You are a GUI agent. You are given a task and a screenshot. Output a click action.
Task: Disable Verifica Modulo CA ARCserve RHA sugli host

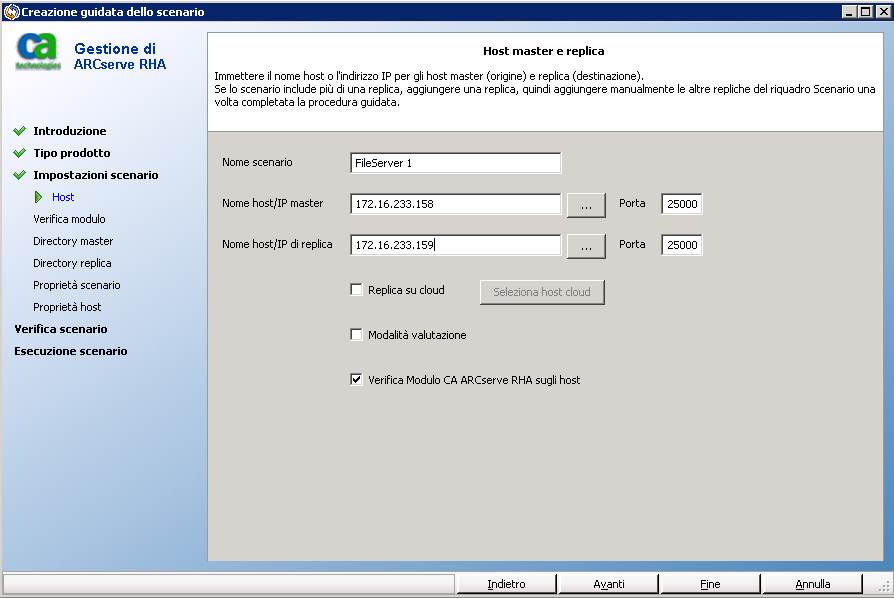356,379
